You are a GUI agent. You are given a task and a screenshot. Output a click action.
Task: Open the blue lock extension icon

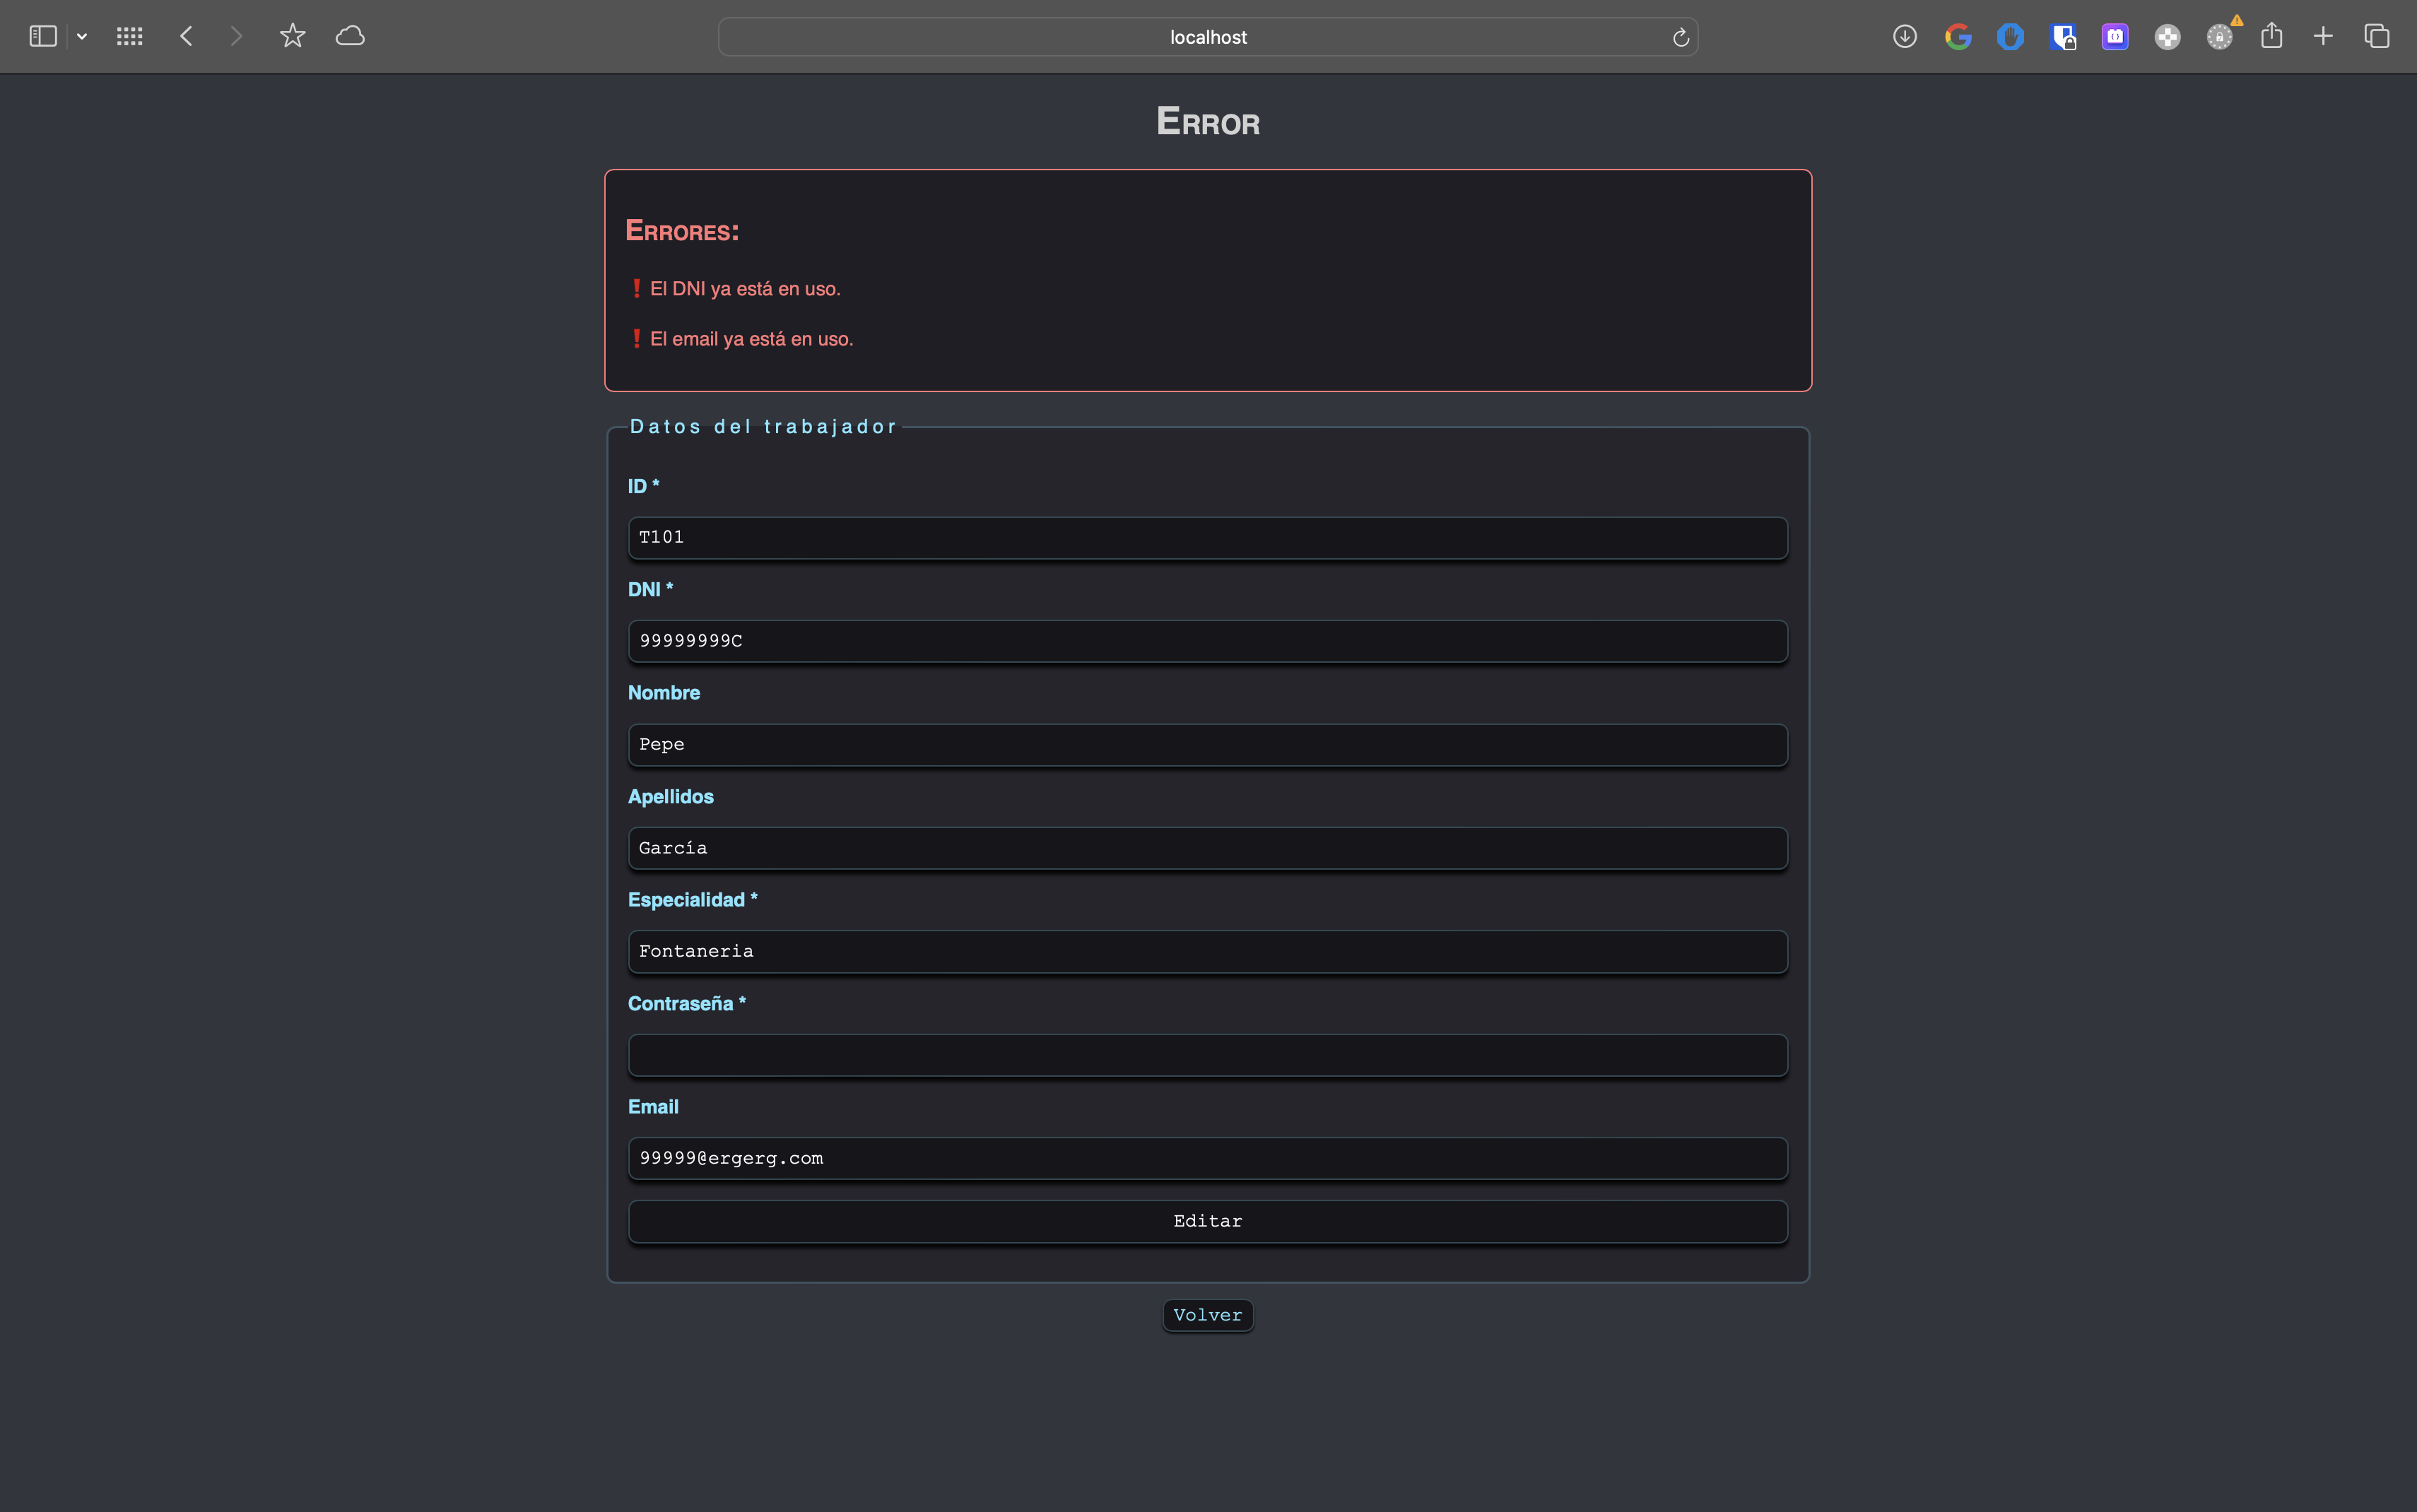click(x=2063, y=37)
